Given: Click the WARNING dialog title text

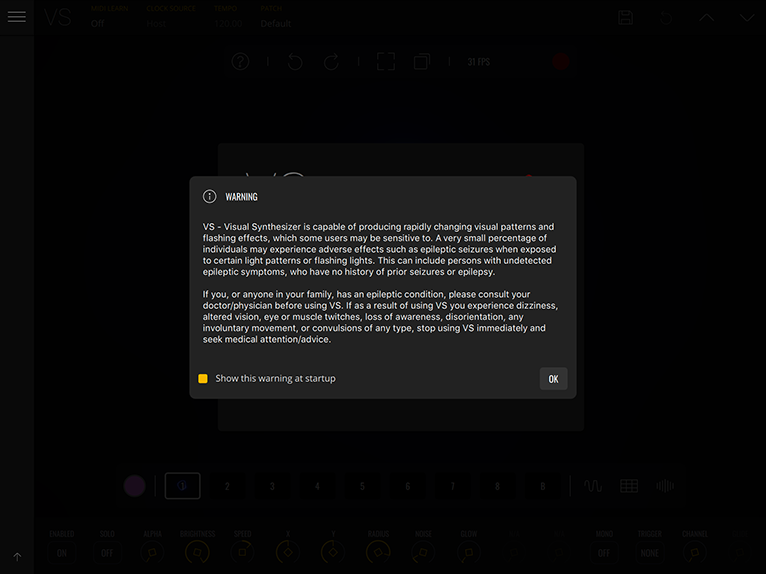Looking at the screenshot, I should [241, 197].
